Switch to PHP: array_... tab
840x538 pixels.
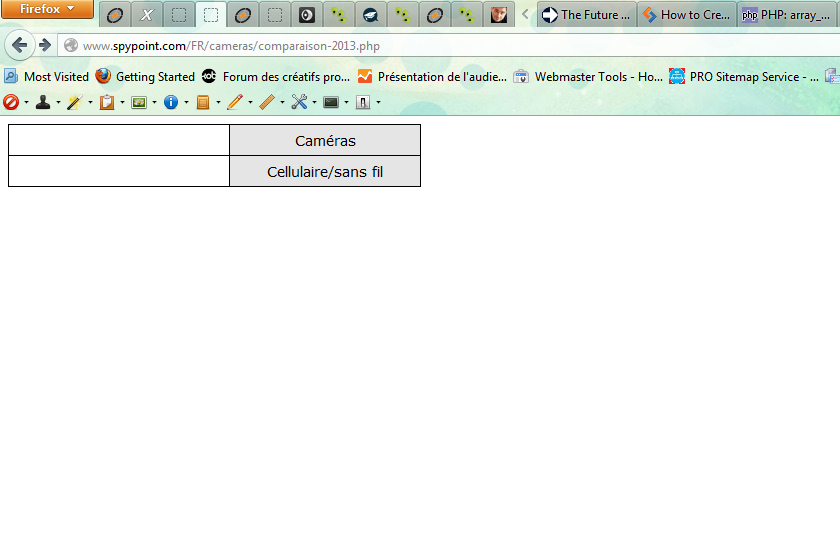pos(786,15)
